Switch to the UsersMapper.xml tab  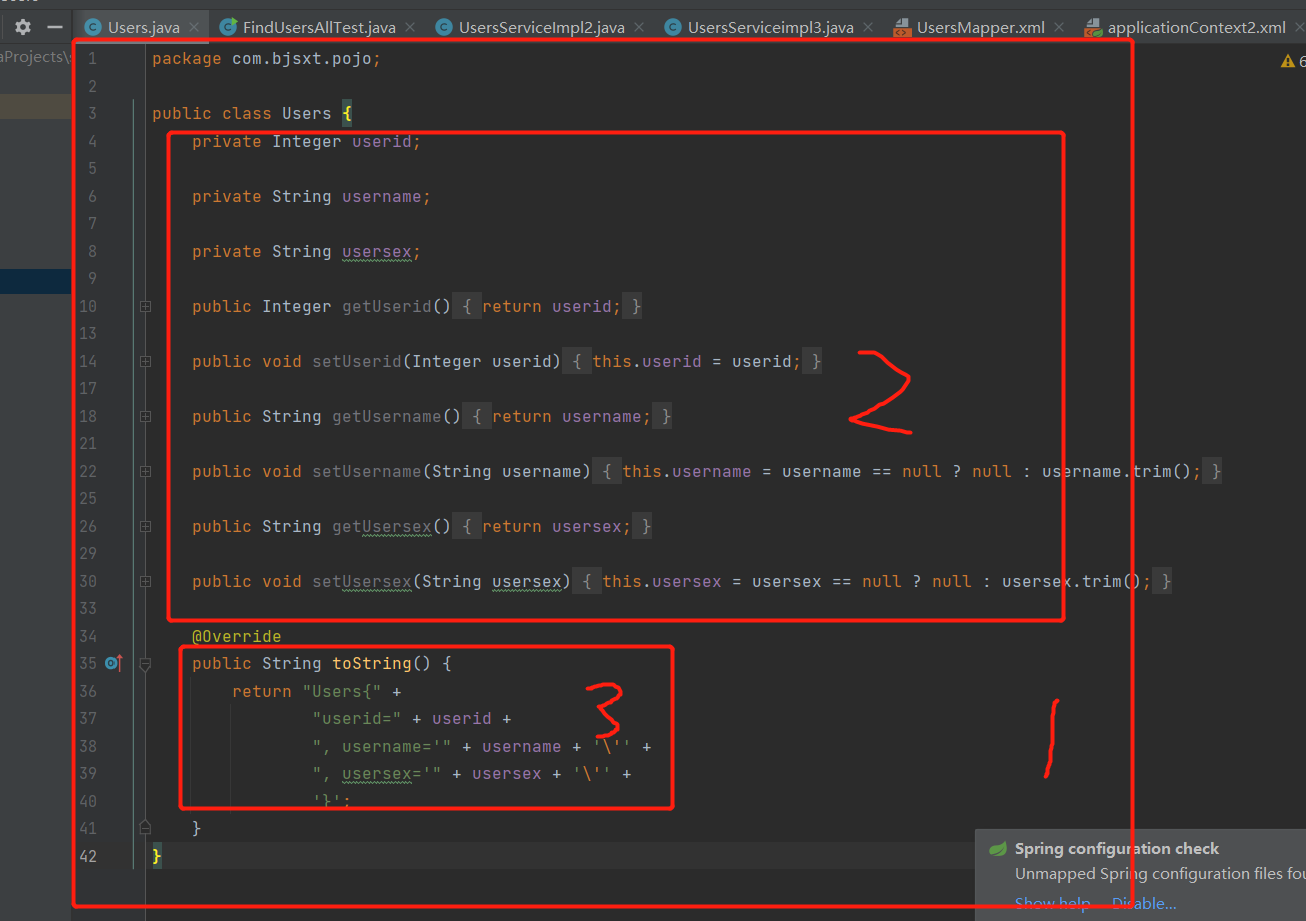(x=981, y=27)
